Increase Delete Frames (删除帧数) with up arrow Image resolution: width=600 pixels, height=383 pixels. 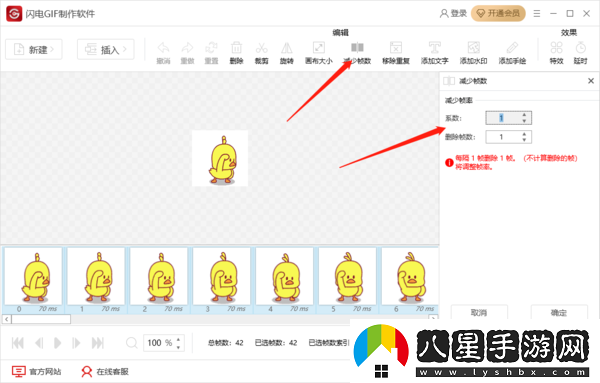[x=525, y=134]
